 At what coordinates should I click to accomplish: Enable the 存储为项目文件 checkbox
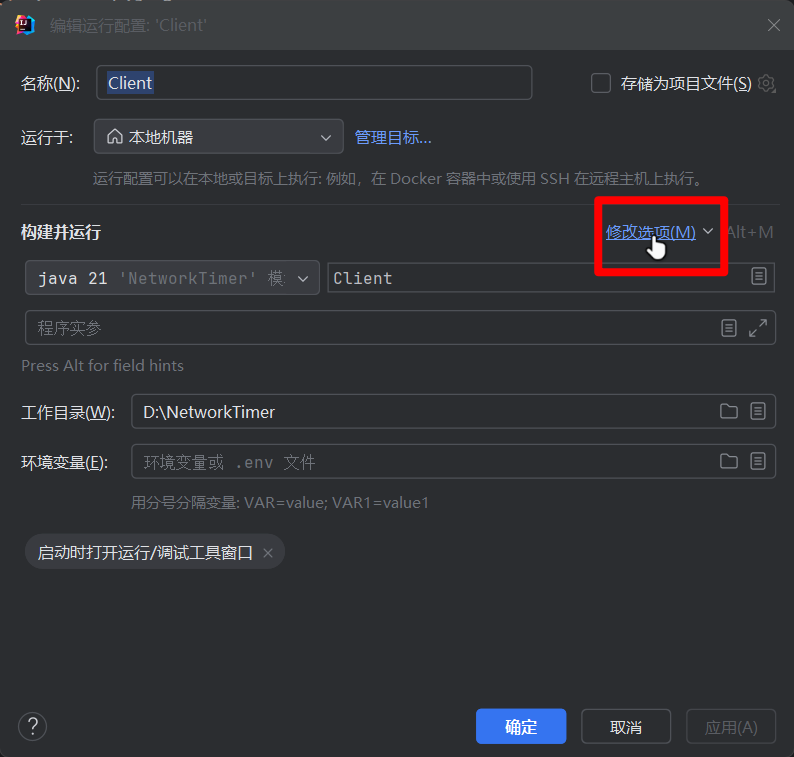point(601,84)
